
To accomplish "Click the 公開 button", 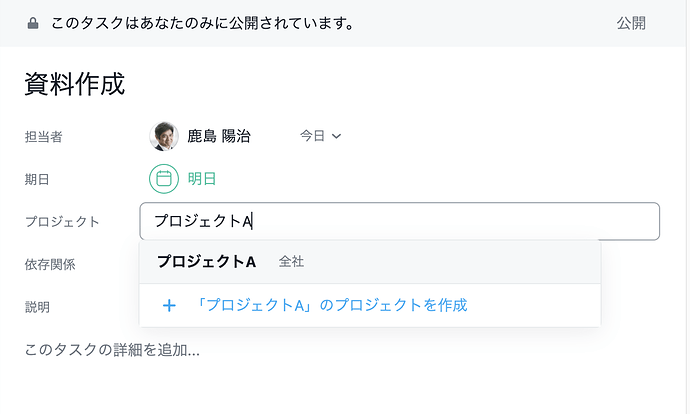I will (631, 23).
